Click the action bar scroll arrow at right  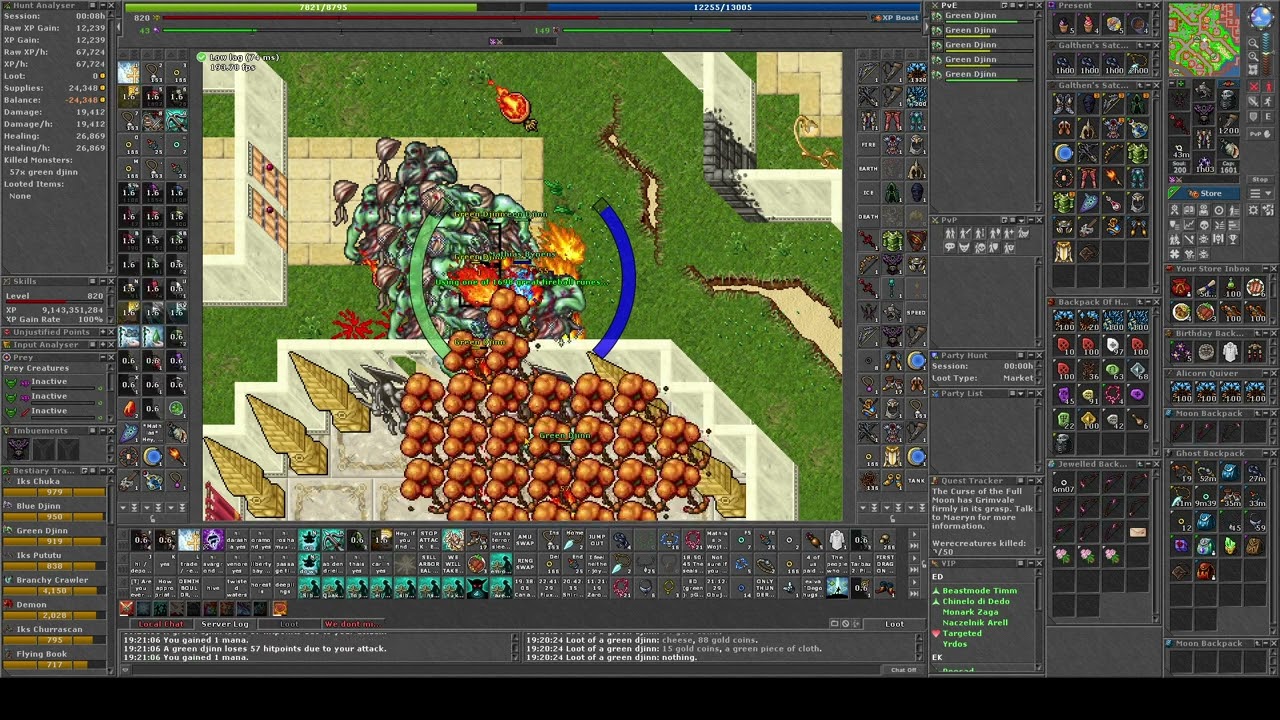[914, 534]
